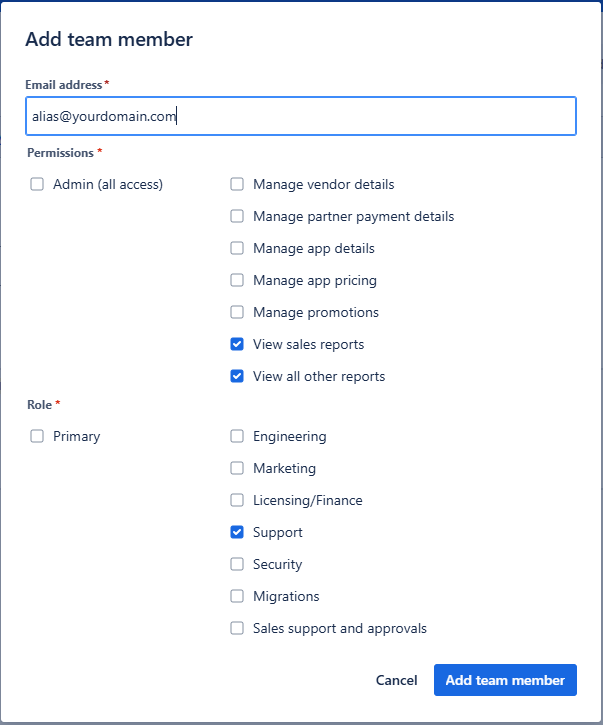The image size is (603, 725).
Task: Check the Admin (all access) checkbox
Action: [37, 184]
